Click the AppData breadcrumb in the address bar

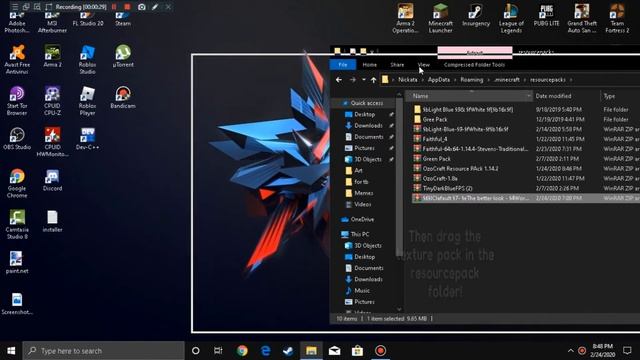(439, 80)
